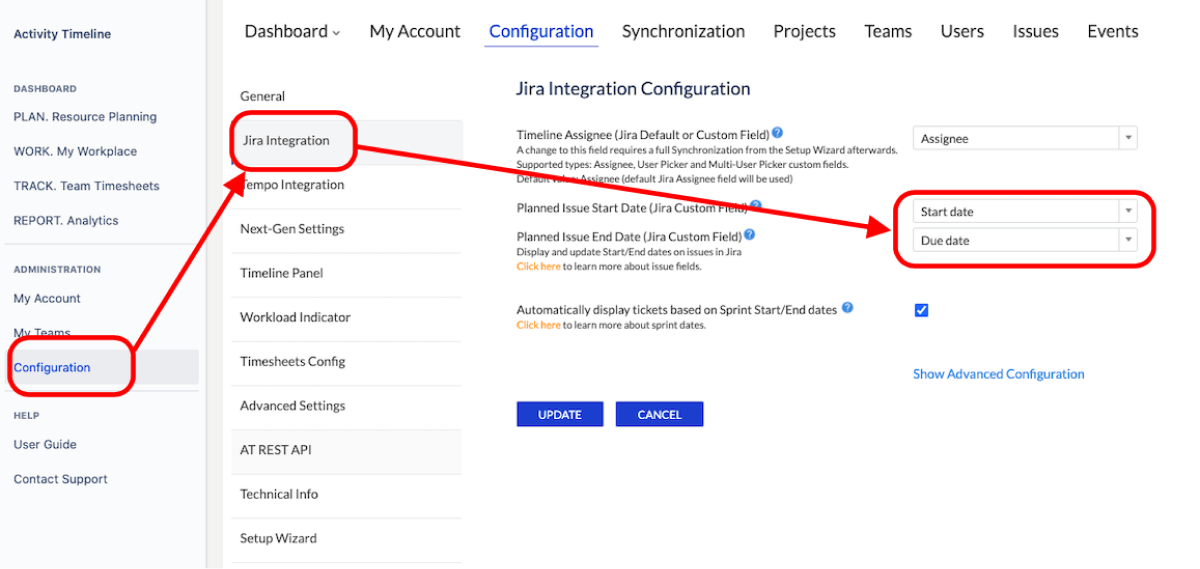Viewport: 1200px width, 569px height.
Task: Open the Due date dropdown
Action: click(1025, 240)
